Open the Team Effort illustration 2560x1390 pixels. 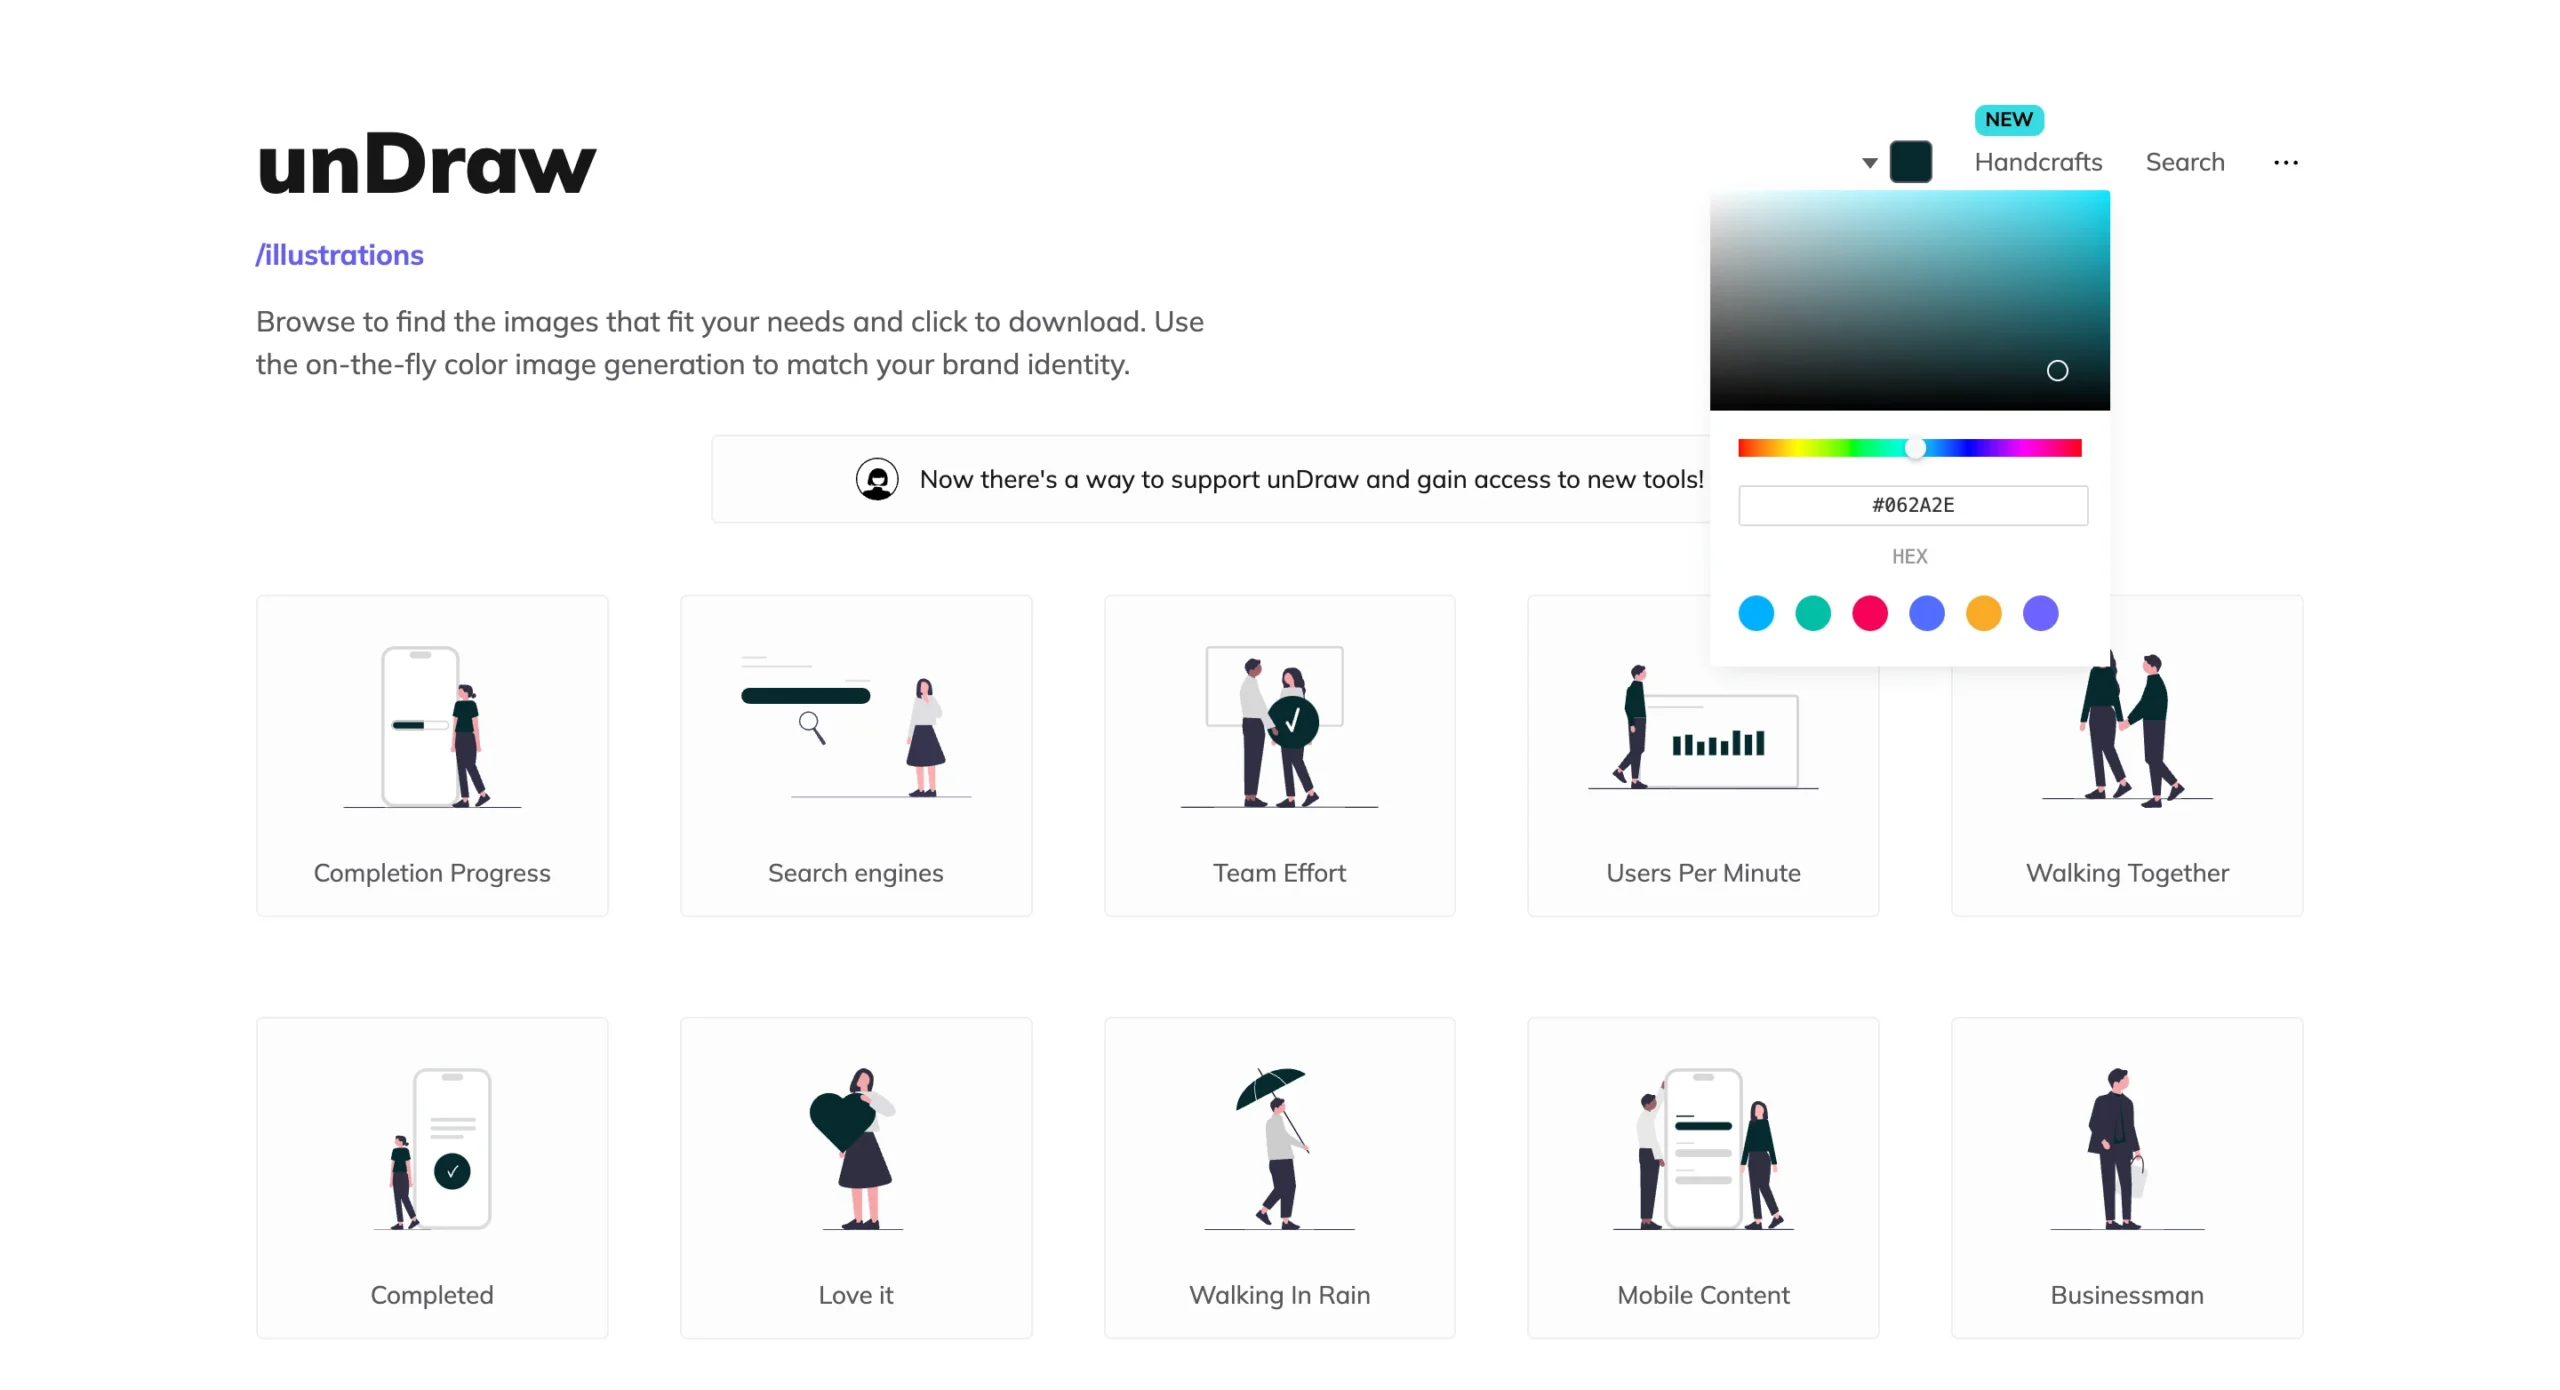(x=1279, y=756)
